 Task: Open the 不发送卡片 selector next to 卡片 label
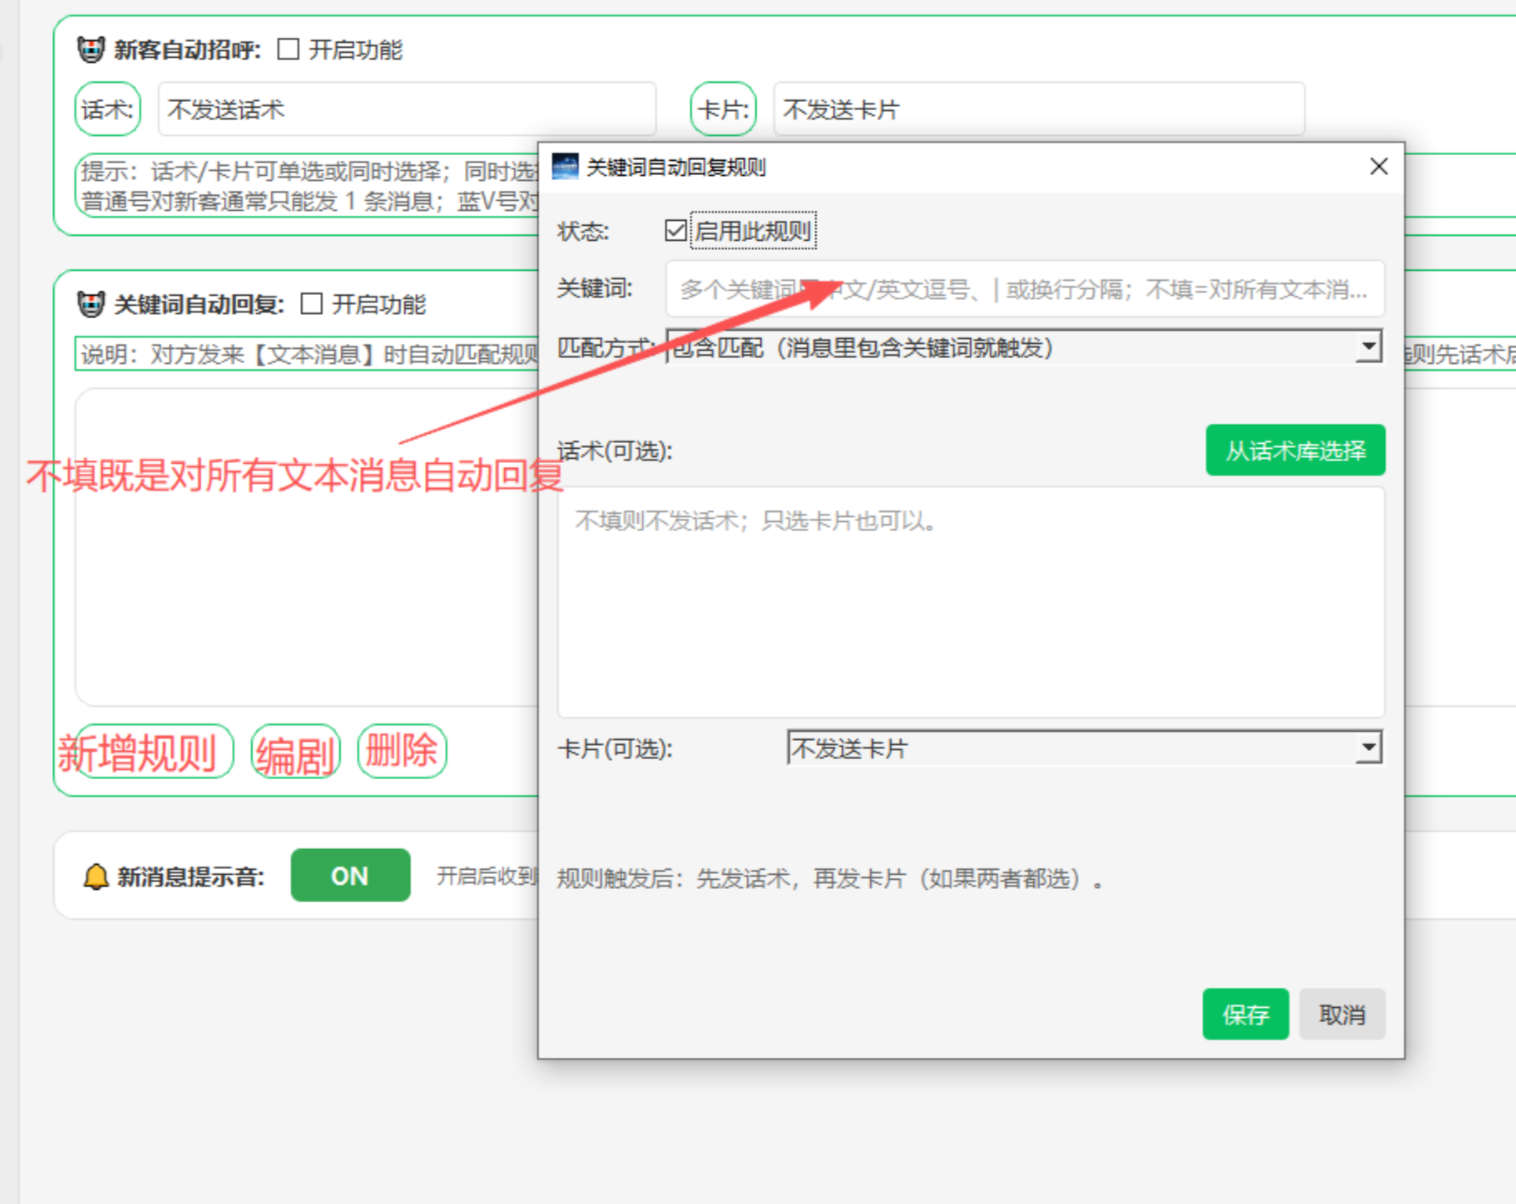[x=1038, y=109]
